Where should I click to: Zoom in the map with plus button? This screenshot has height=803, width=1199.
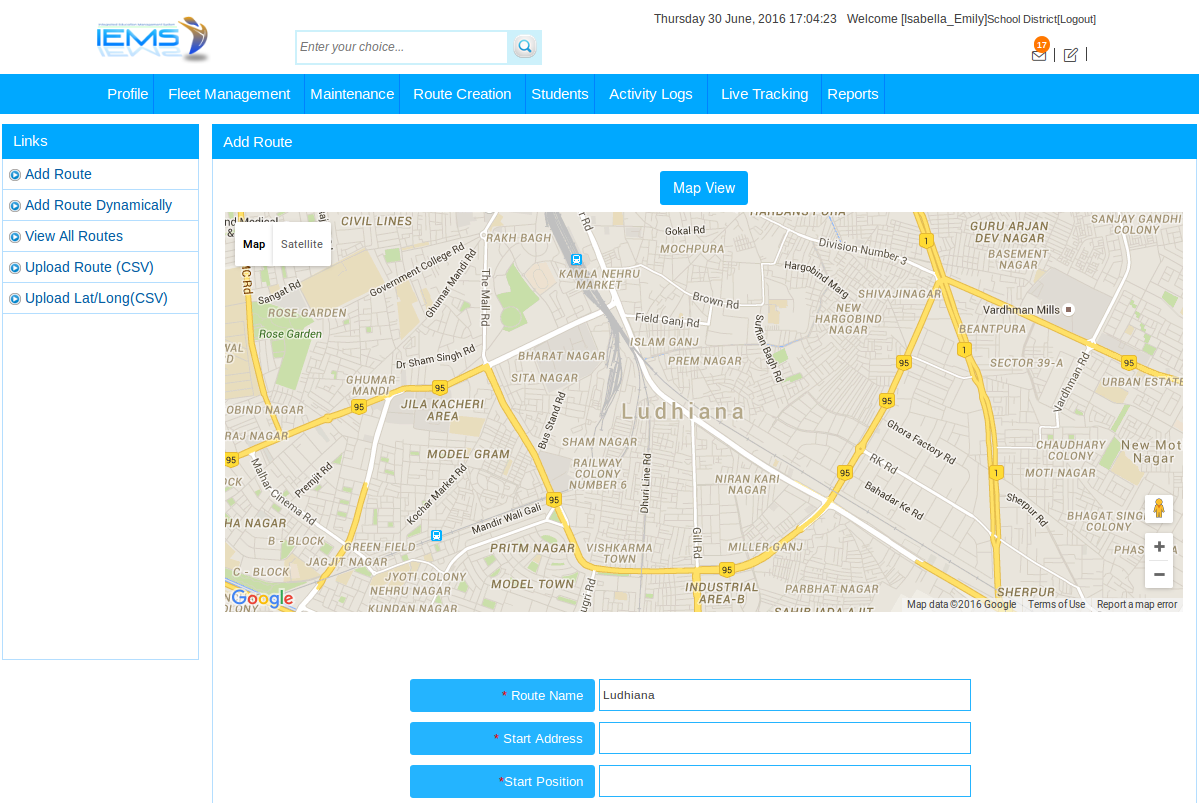coord(1158,546)
